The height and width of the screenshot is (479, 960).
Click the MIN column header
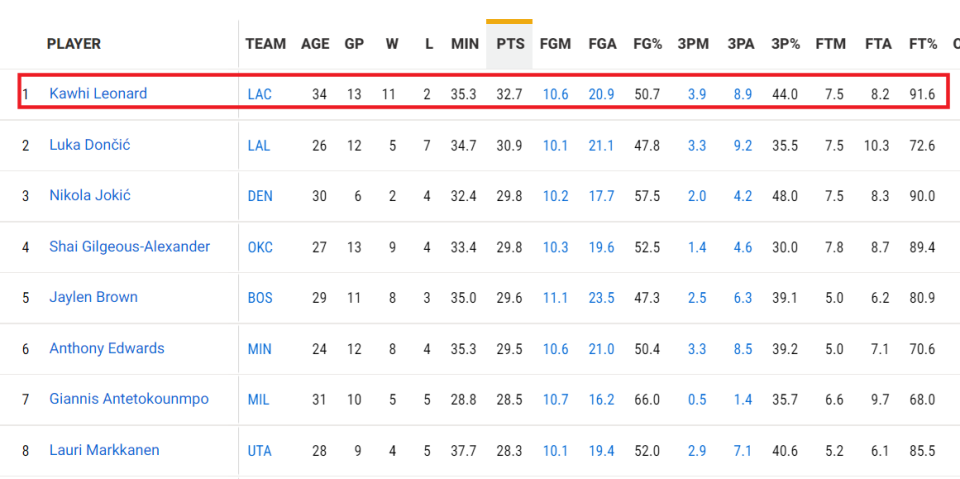click(464, 44)
